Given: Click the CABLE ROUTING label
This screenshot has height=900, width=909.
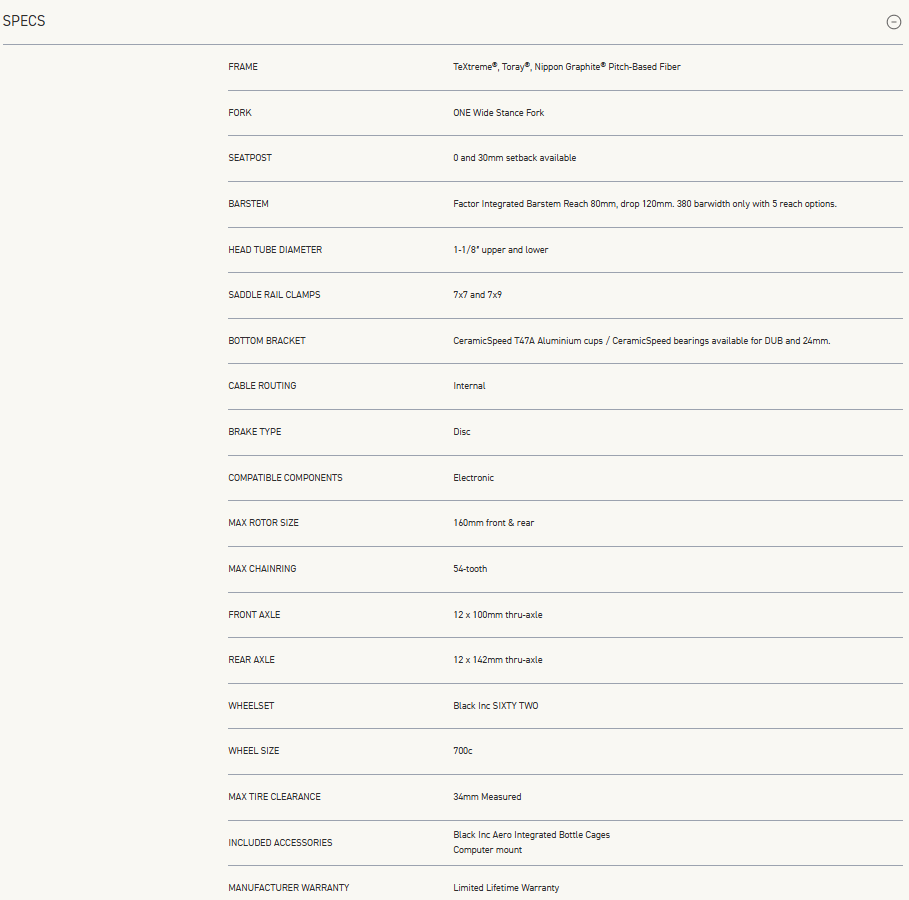Looking at the screenshot, I should (262, 386).
